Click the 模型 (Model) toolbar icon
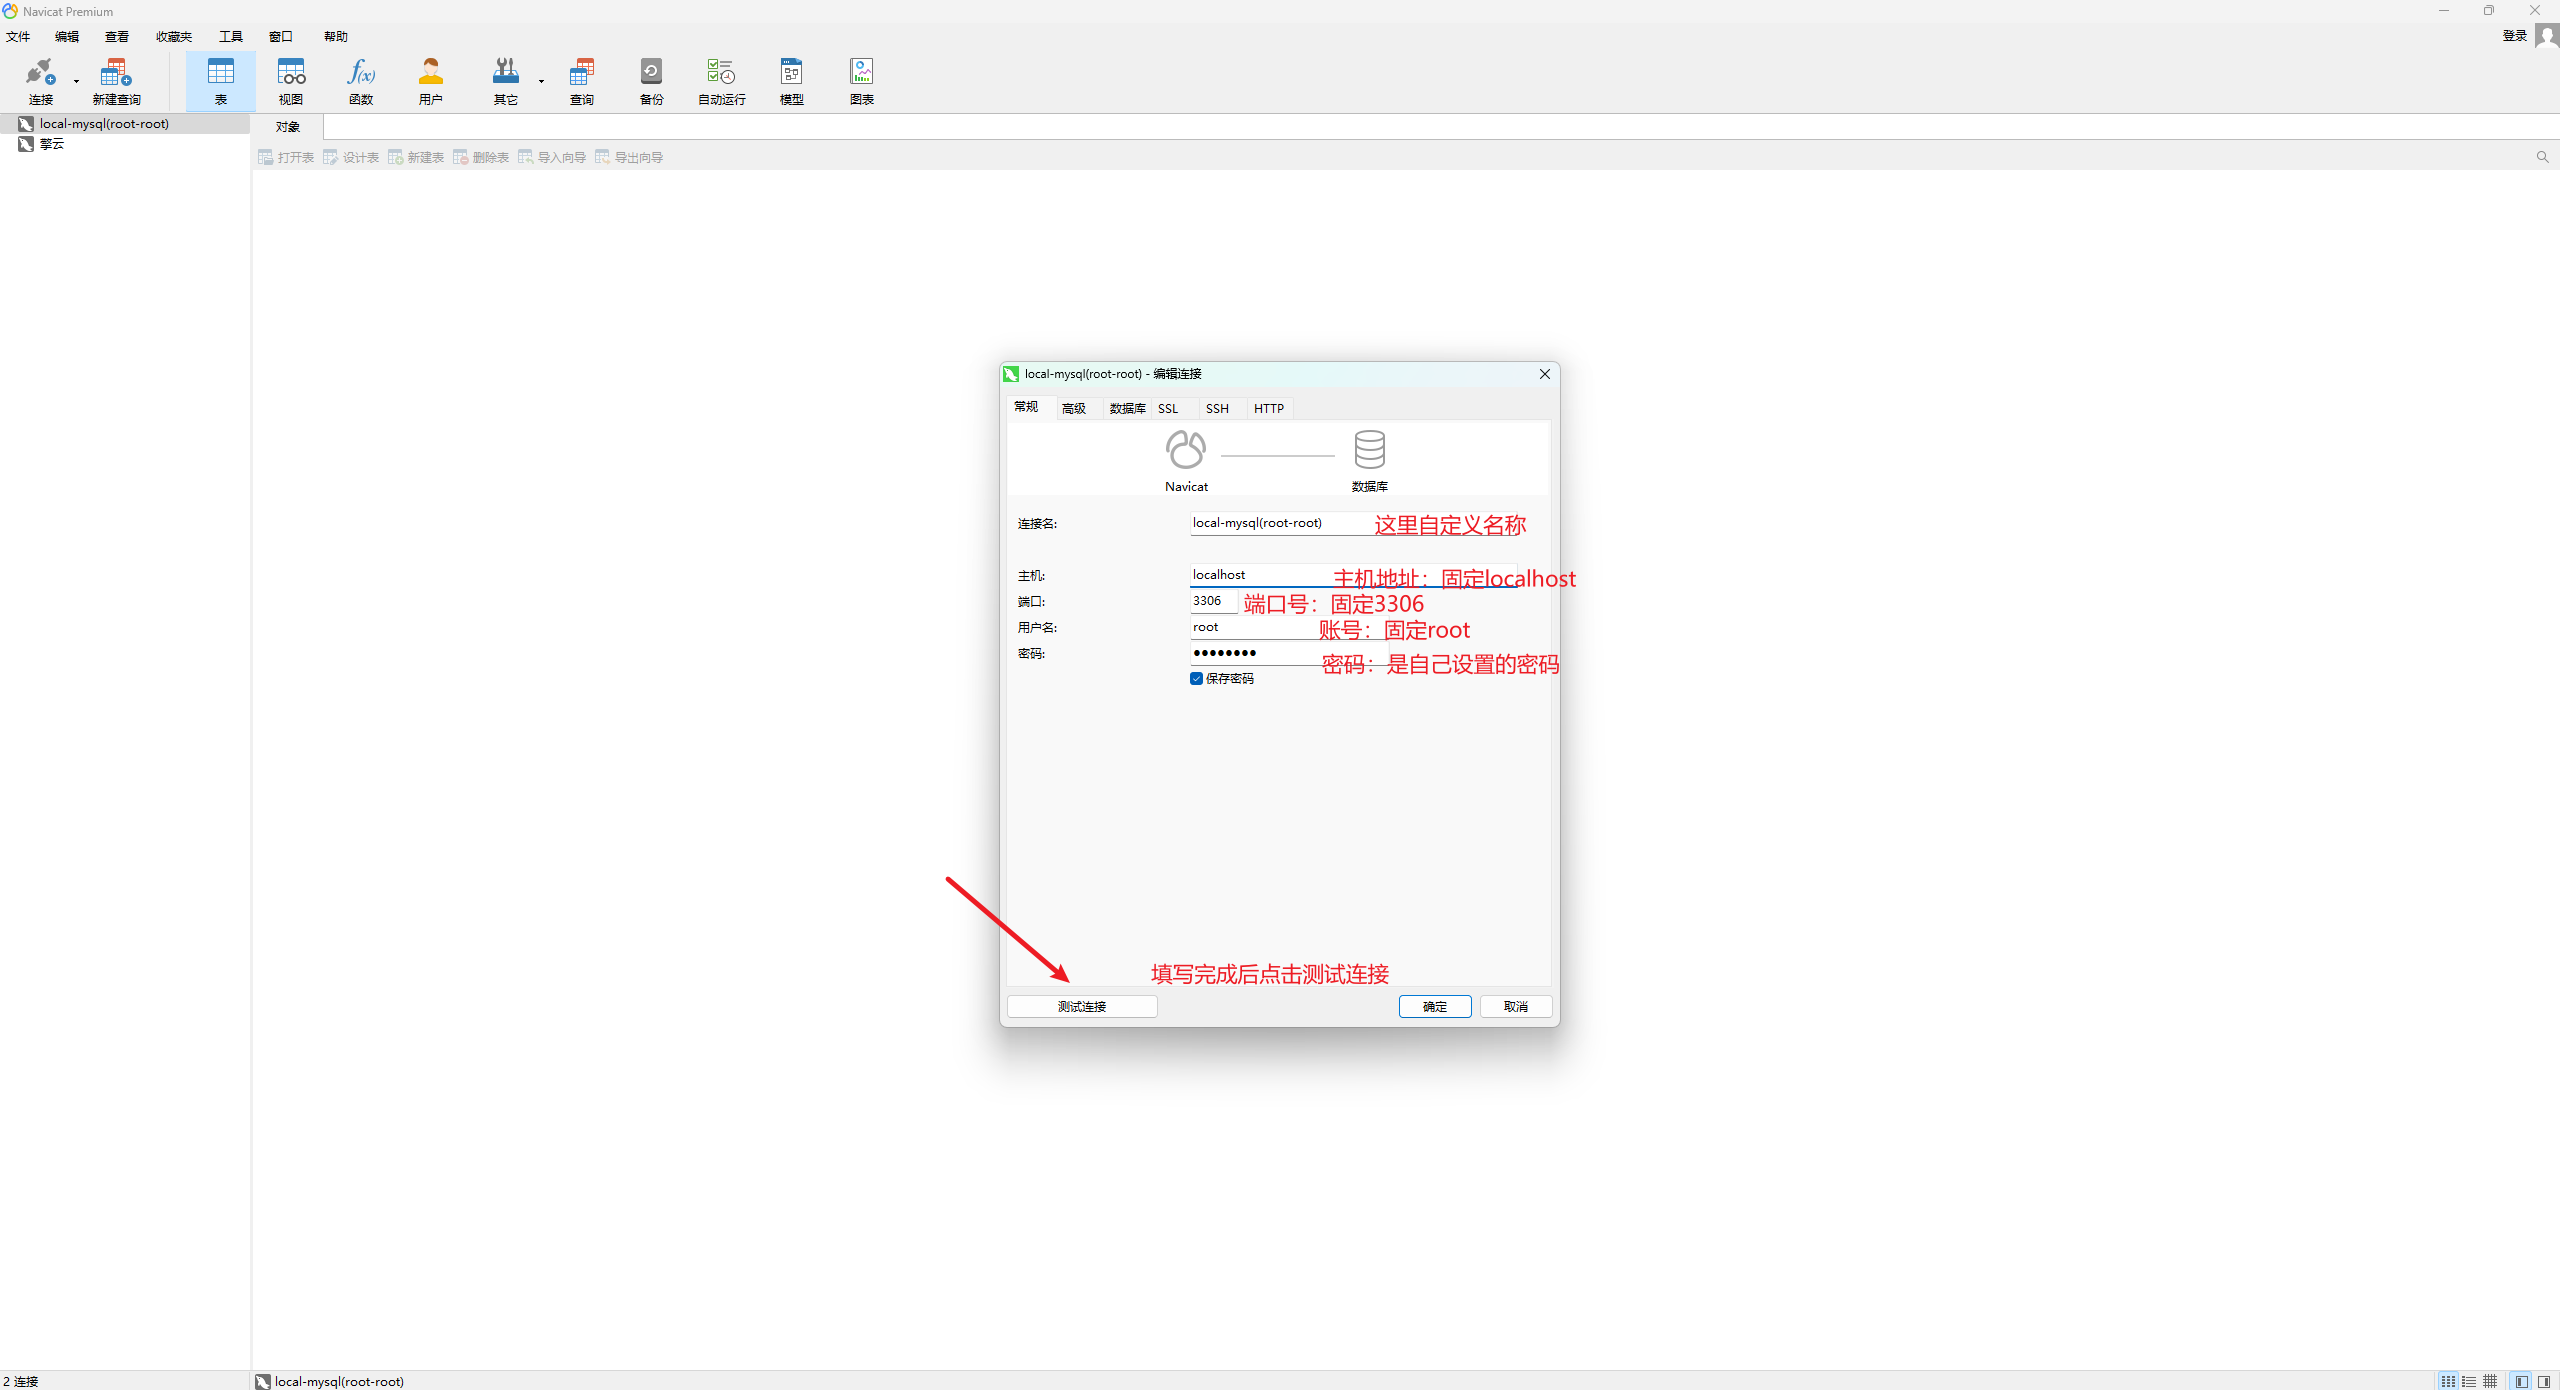This screenshot has height=1390, width=2560. point(792,81)
